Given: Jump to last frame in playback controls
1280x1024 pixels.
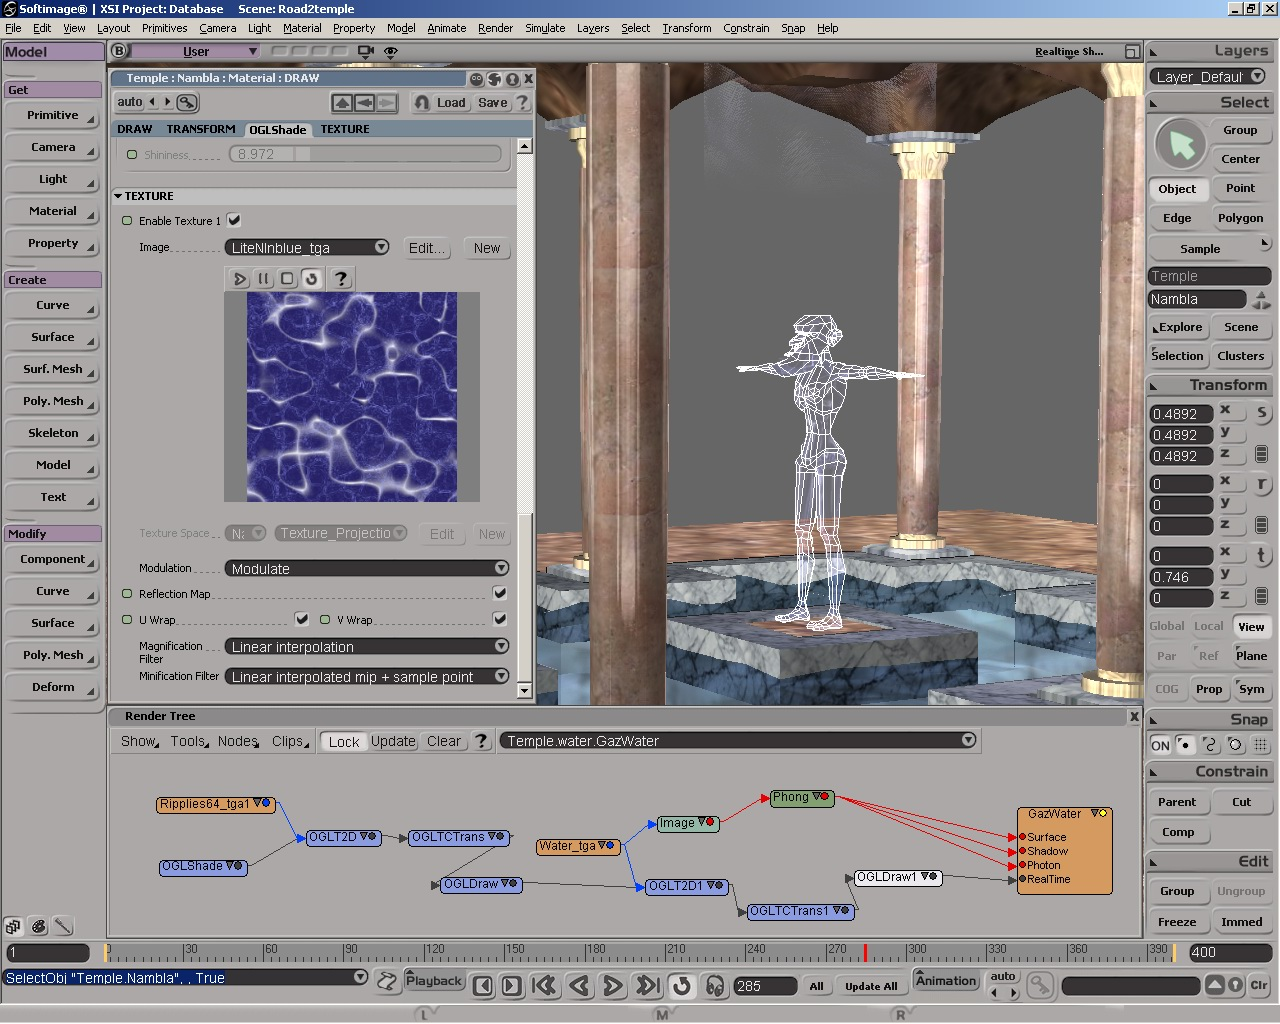Looking at the screenshot, I should tap(647, 986).
